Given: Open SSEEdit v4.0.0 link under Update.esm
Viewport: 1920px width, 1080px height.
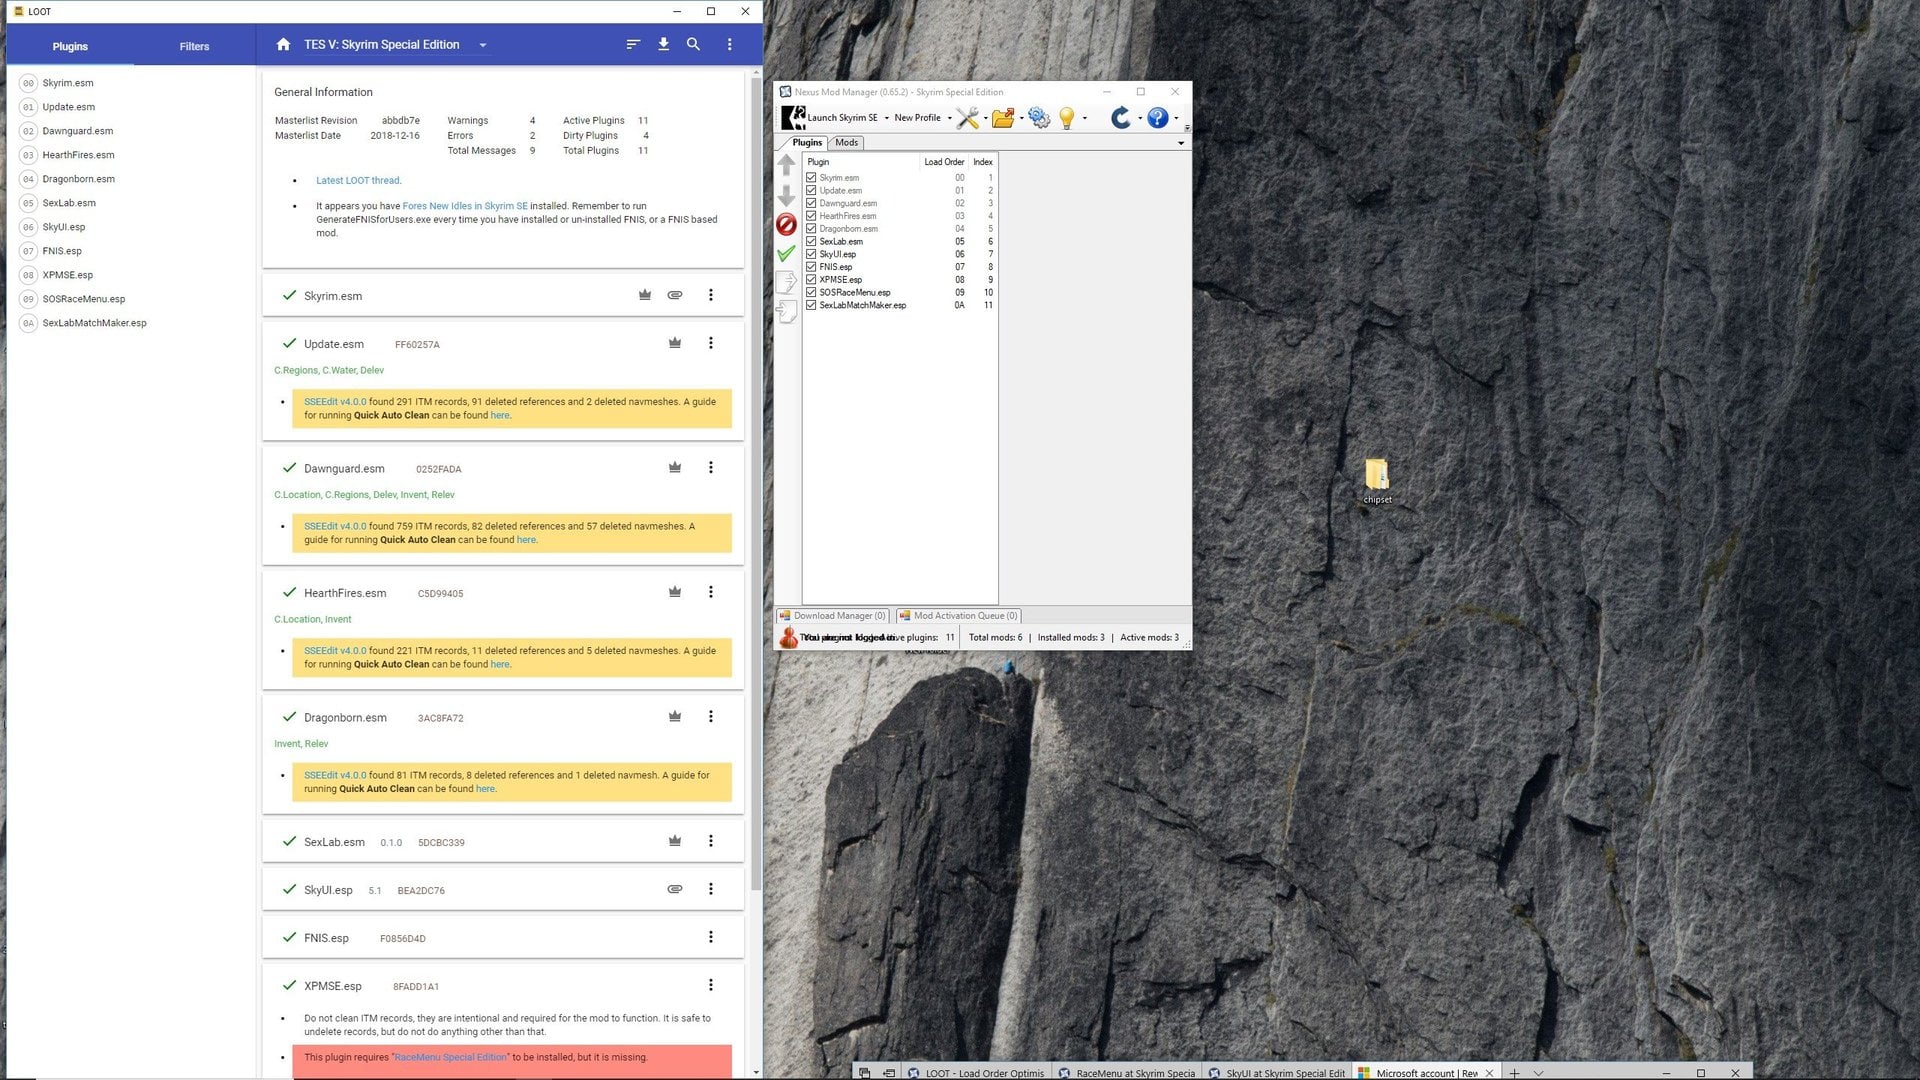Looking at the screenshot, I should (x=335, y=402).
